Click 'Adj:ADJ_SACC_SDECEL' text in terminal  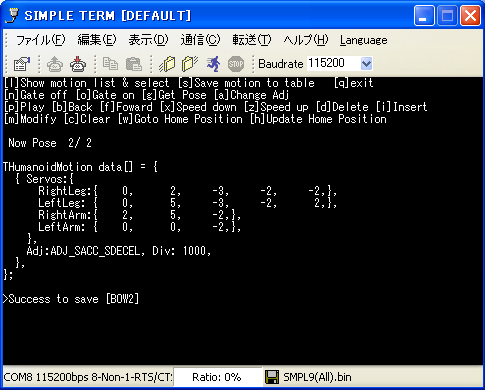[83, 251]
